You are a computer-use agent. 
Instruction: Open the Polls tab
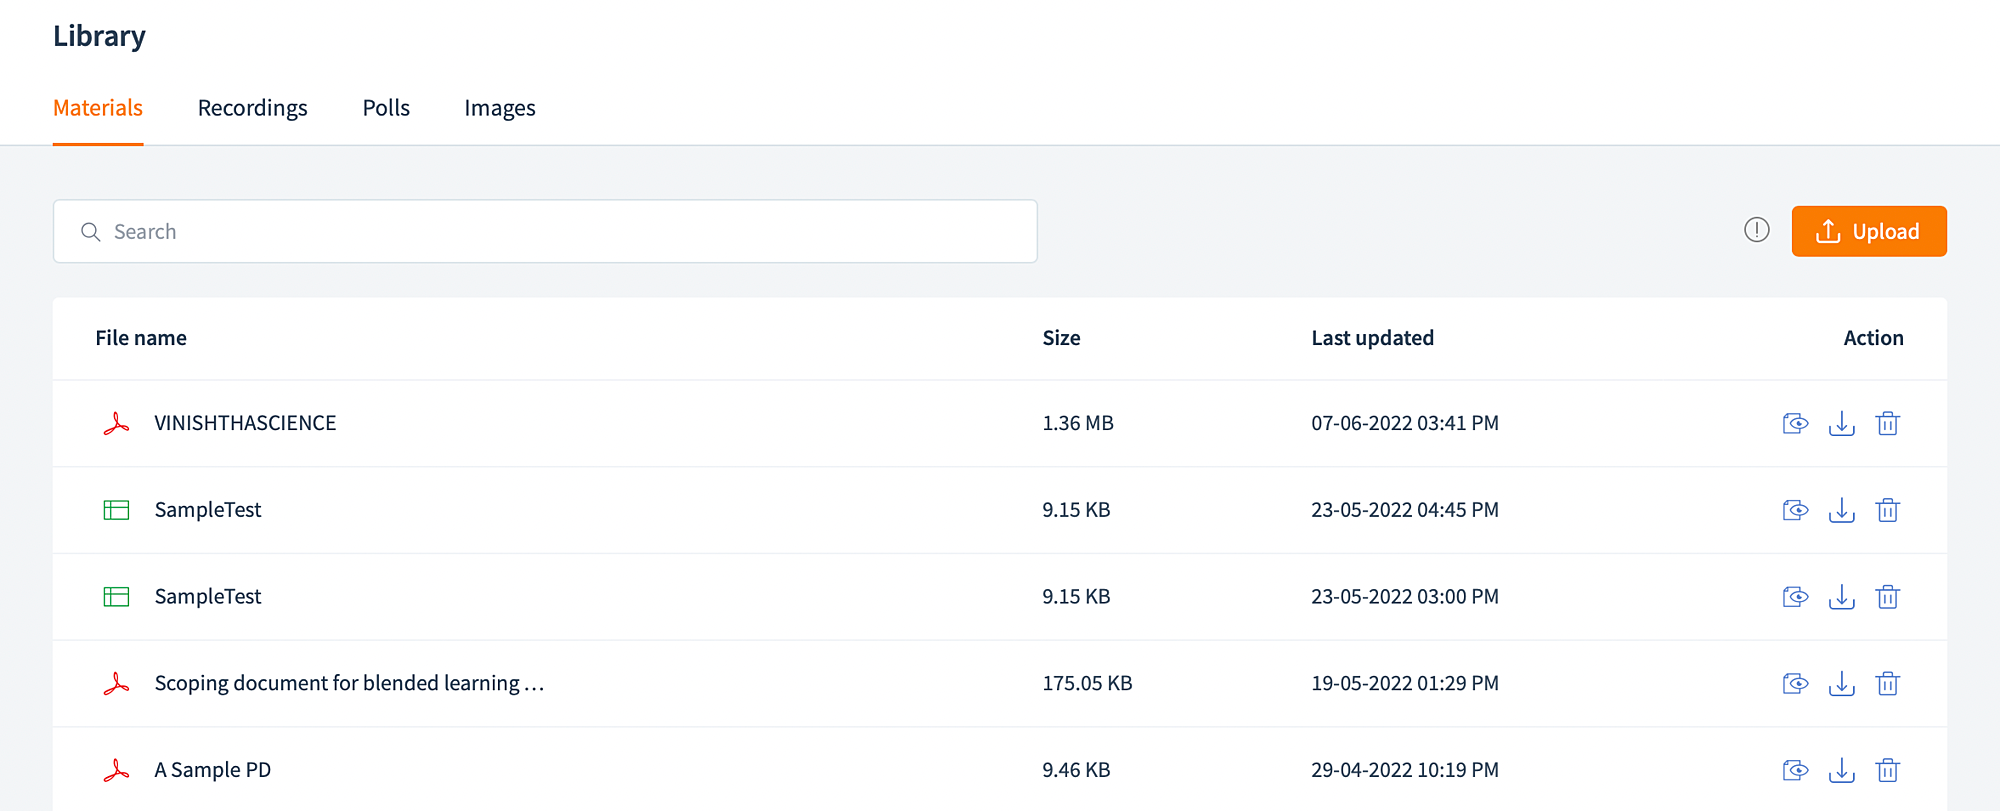386,108
